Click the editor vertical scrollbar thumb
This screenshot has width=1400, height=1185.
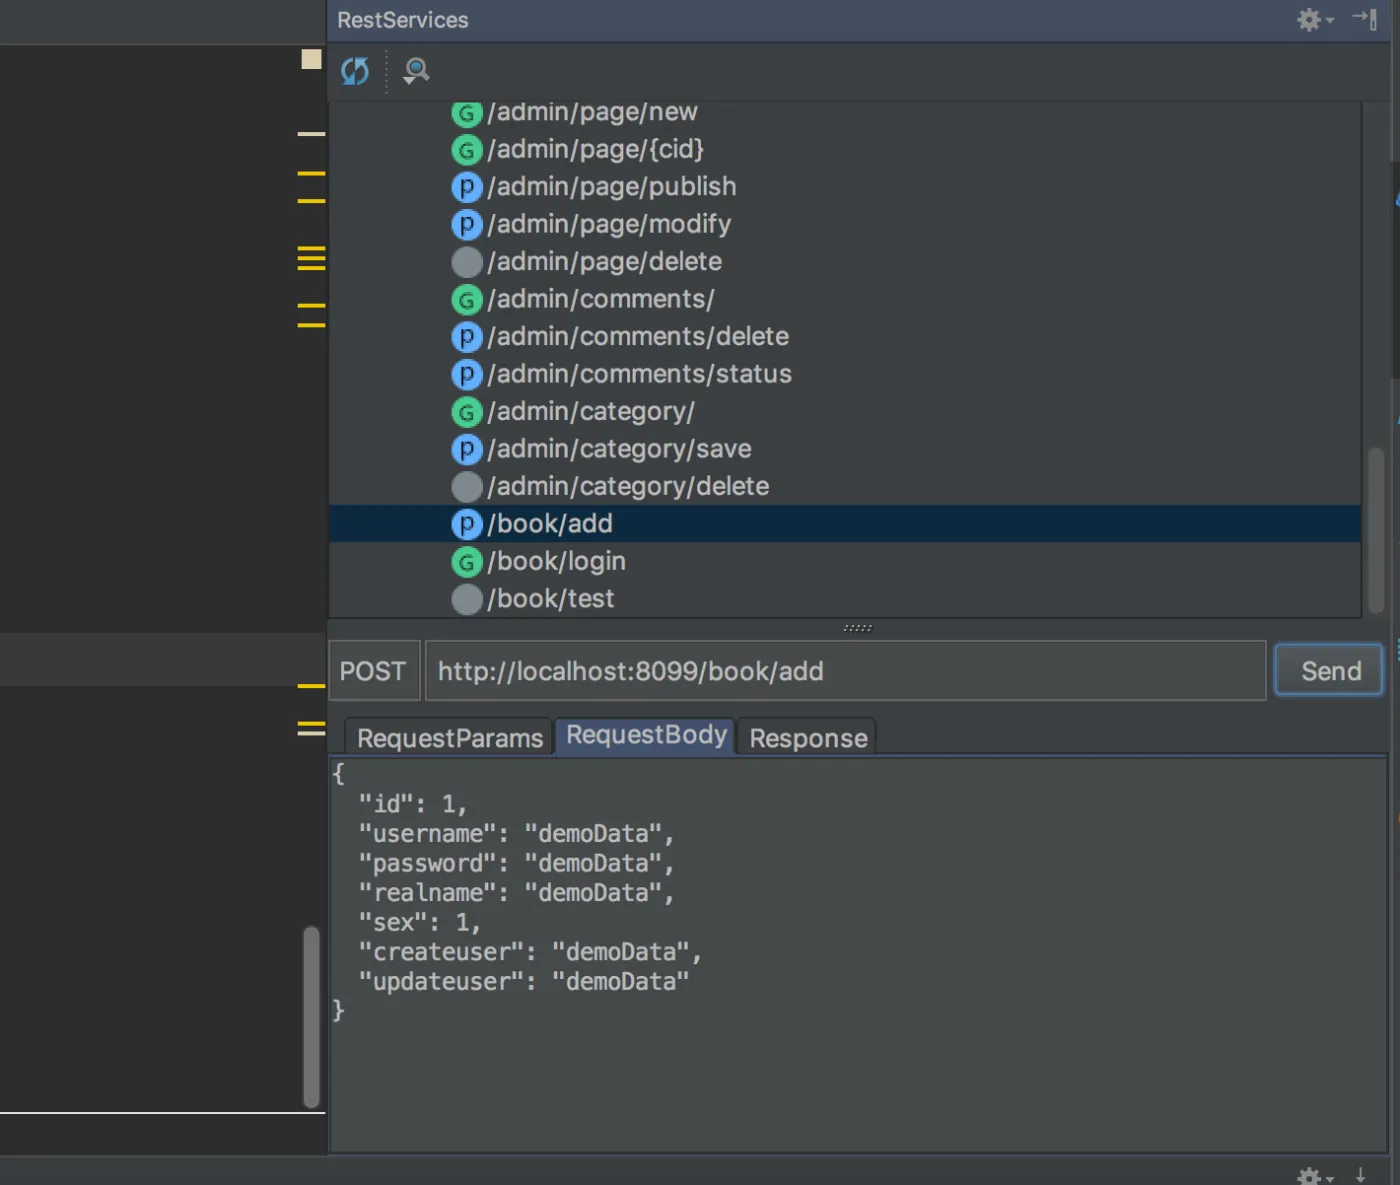tap(311, 1017)
